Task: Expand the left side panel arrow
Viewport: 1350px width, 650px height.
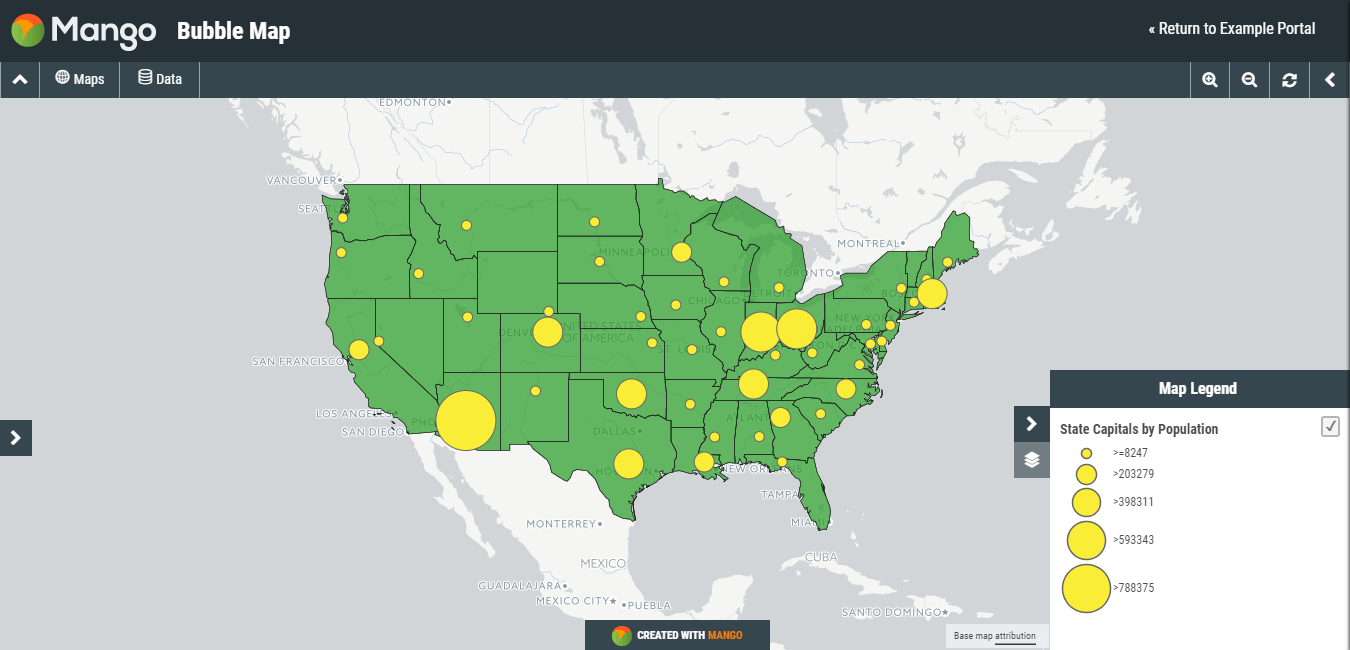Action: [x=16, y=437]
